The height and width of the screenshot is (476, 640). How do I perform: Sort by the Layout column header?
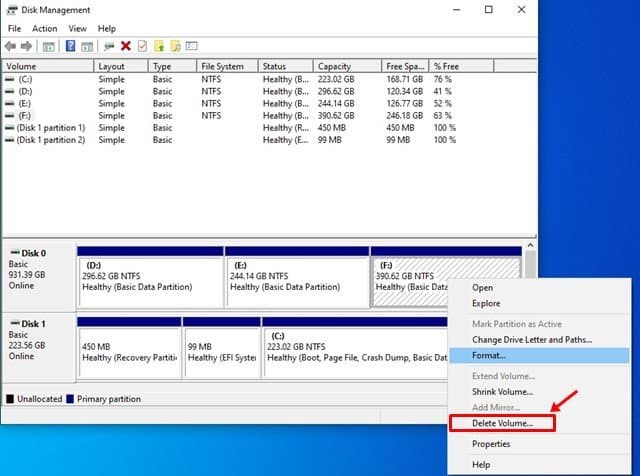click(x=121, y=66)
